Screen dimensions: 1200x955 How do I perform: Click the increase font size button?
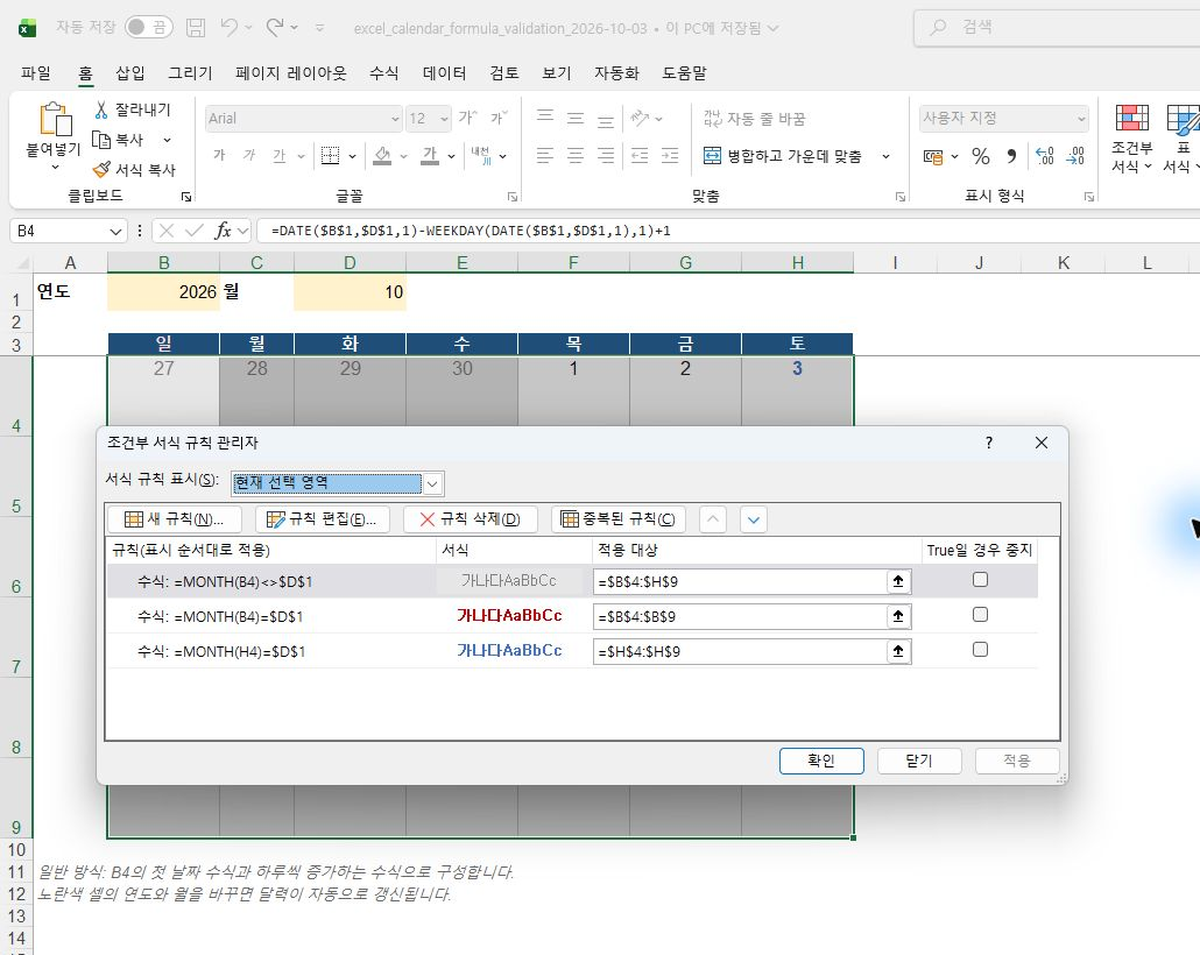click(x=467, y=118)
